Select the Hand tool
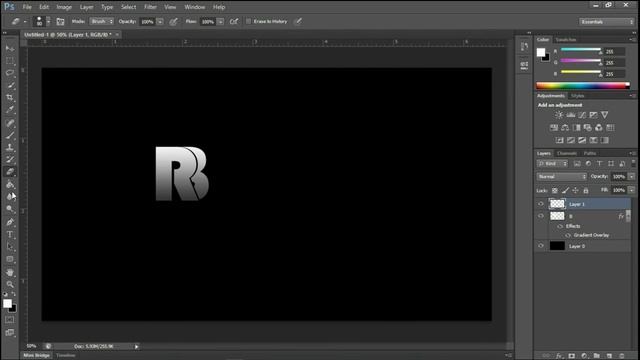 pos(10,272)
